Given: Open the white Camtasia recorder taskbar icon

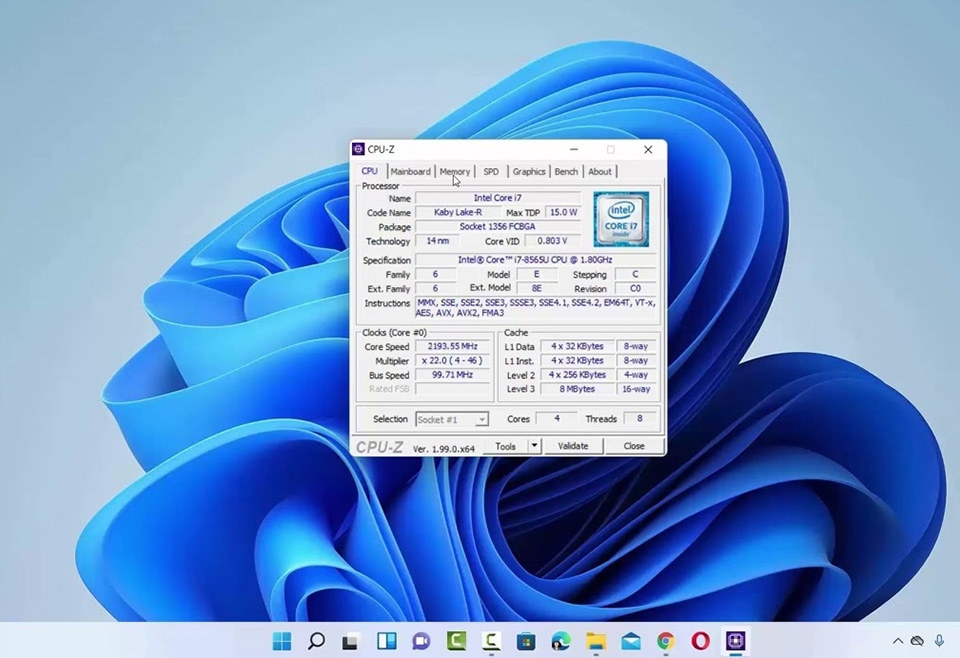Looking at the screenshot, I should (x=491, y=641).
